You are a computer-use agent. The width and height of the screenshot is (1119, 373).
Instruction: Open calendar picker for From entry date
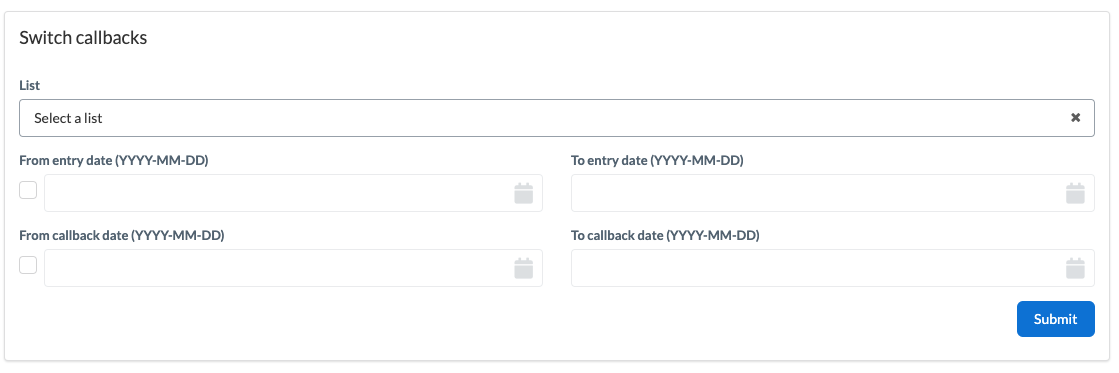[x=524, y=193]
